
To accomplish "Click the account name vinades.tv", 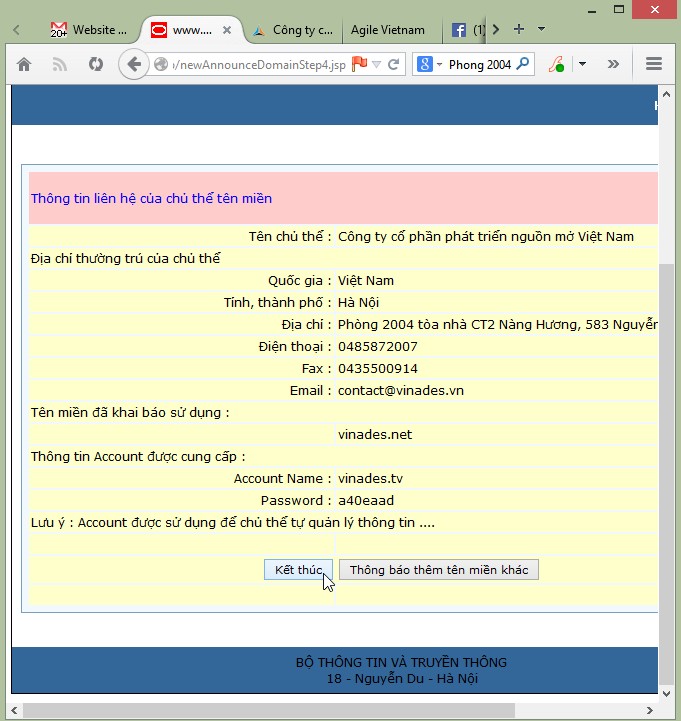I will coord(370,479).
